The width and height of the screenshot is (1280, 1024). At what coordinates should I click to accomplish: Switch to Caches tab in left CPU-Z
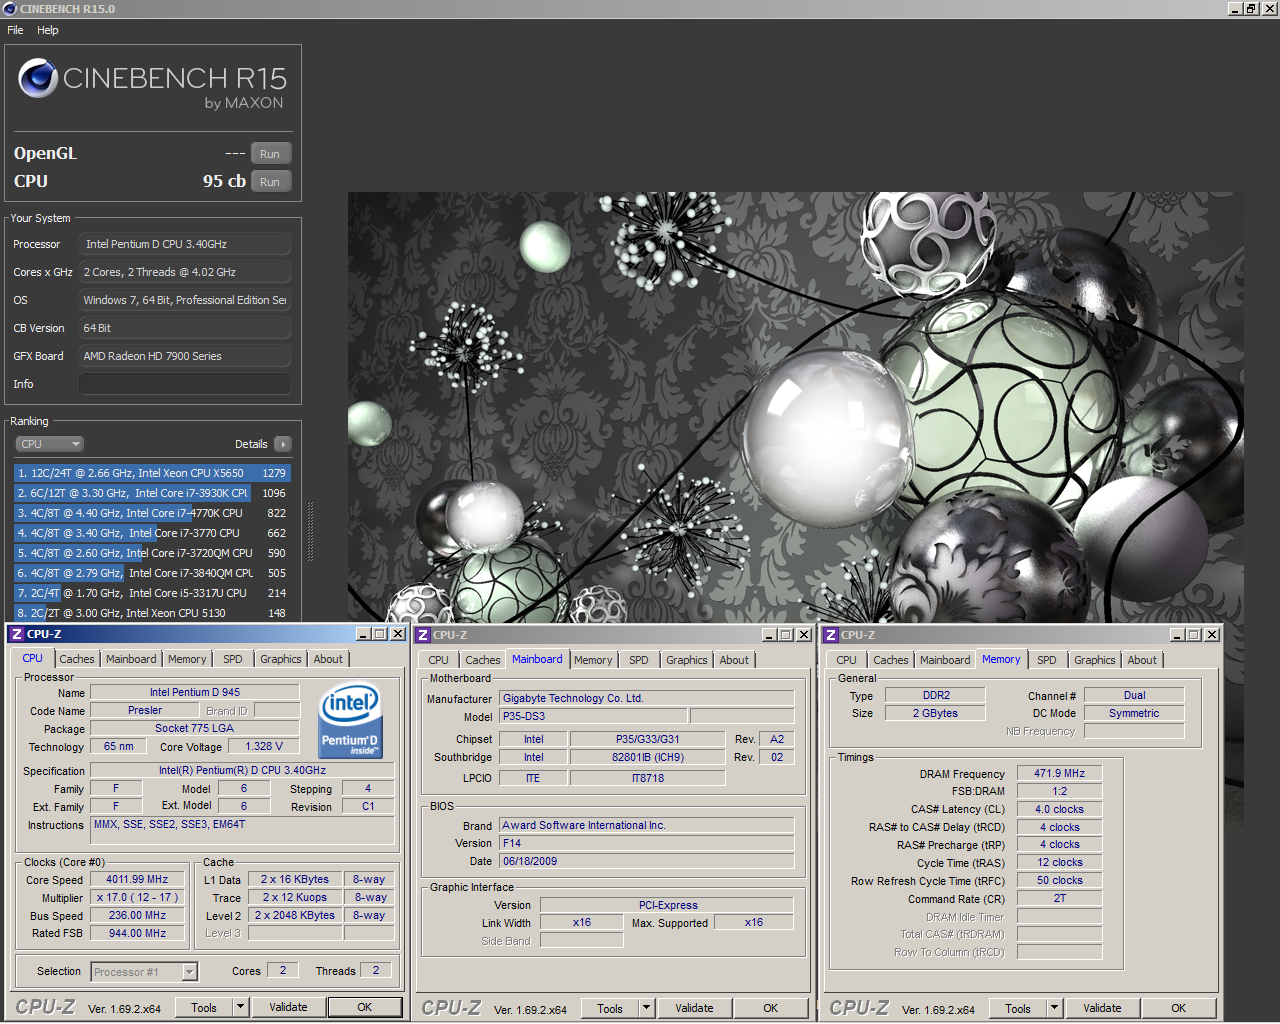(77, 659)
